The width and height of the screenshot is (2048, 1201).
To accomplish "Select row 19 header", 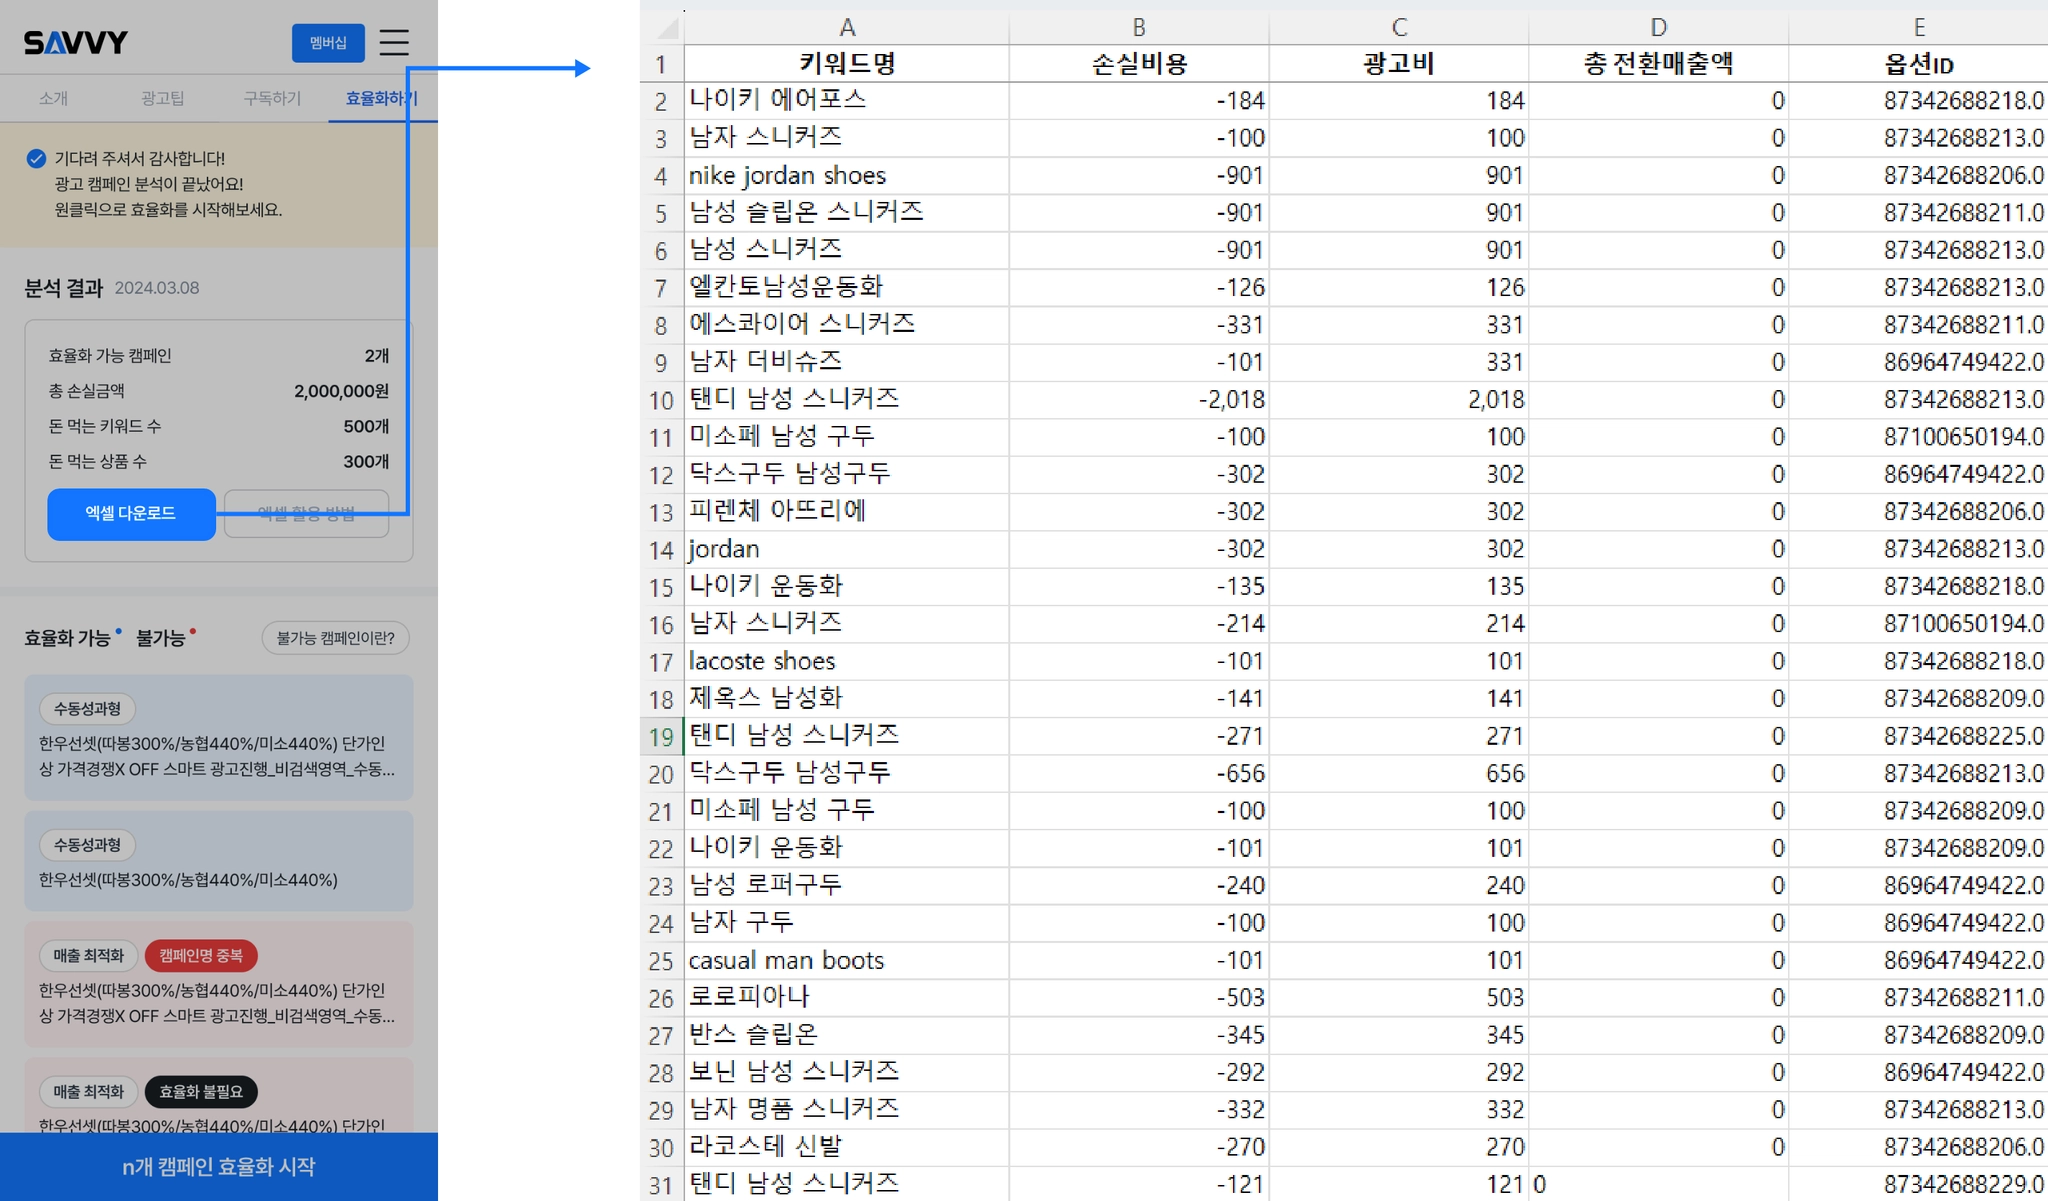I will tap(661, 737).
